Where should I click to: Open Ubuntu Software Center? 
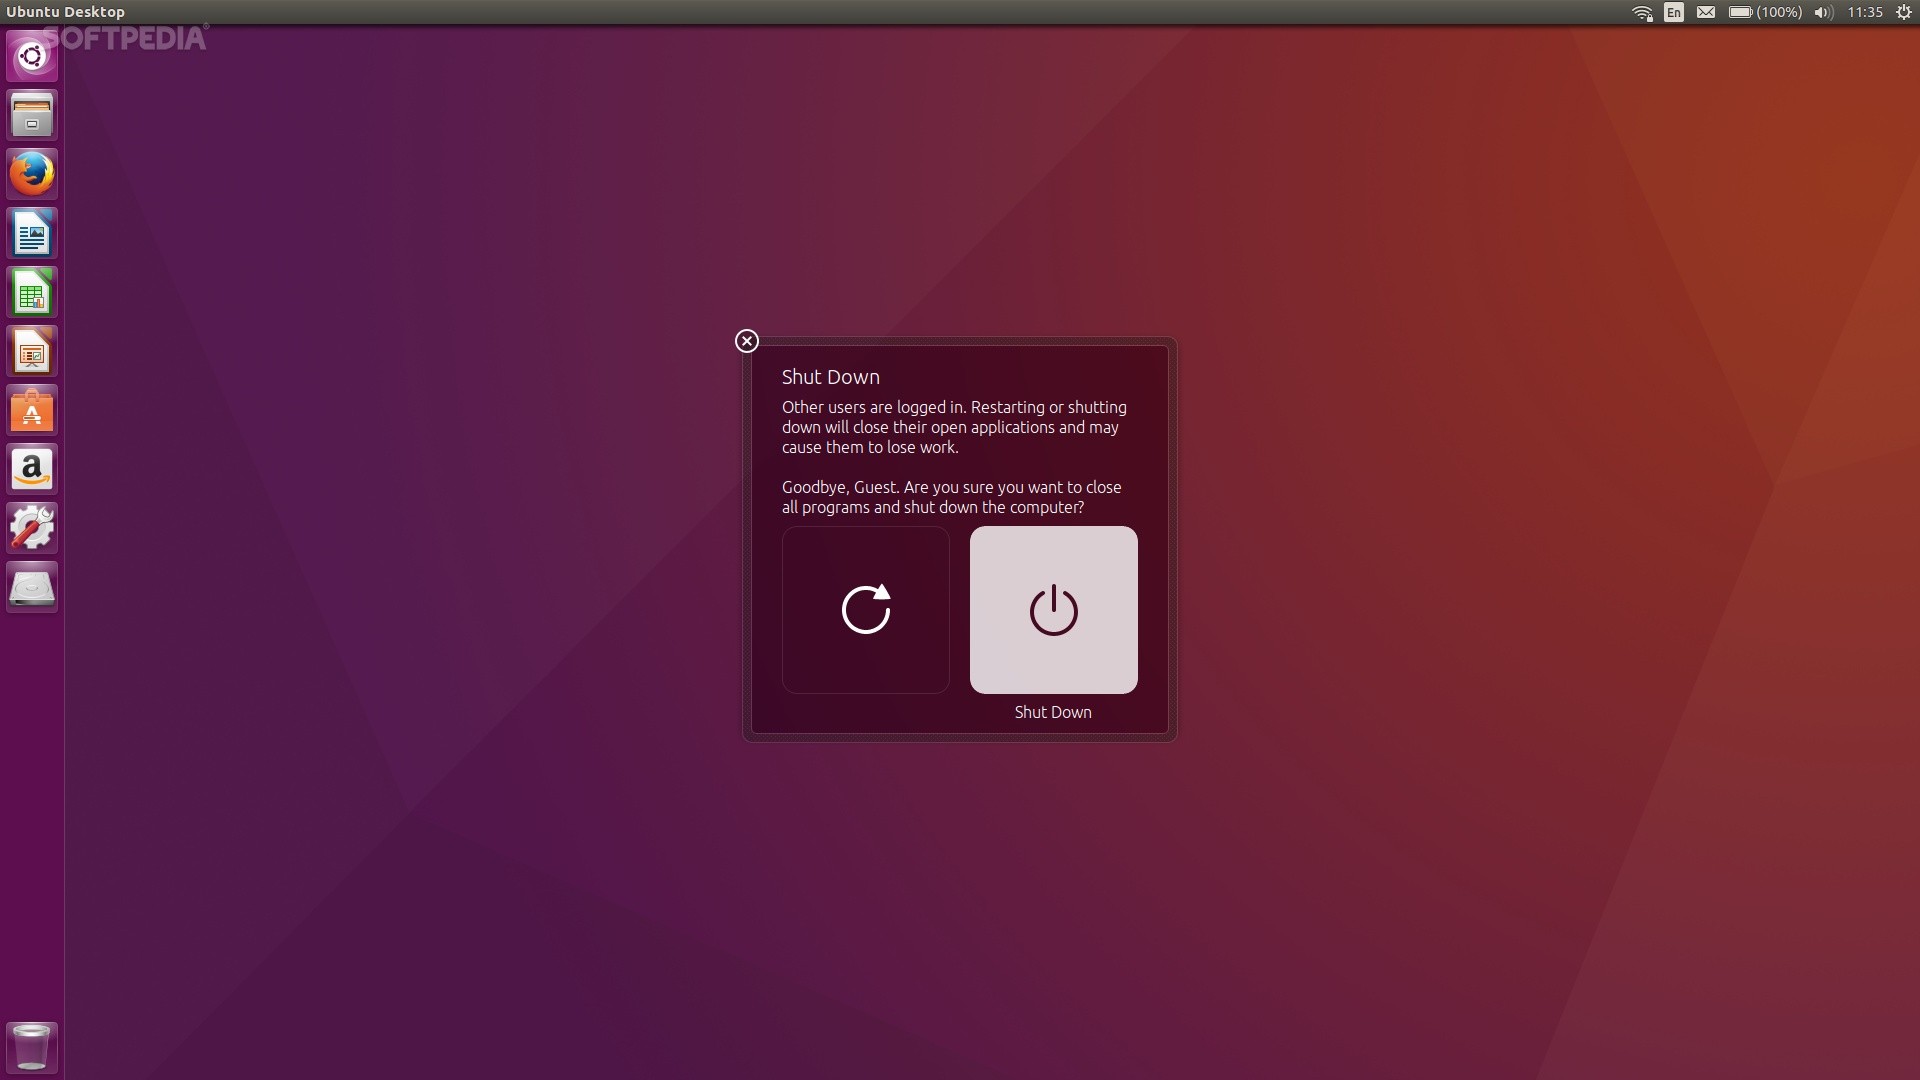coord(32,411)
